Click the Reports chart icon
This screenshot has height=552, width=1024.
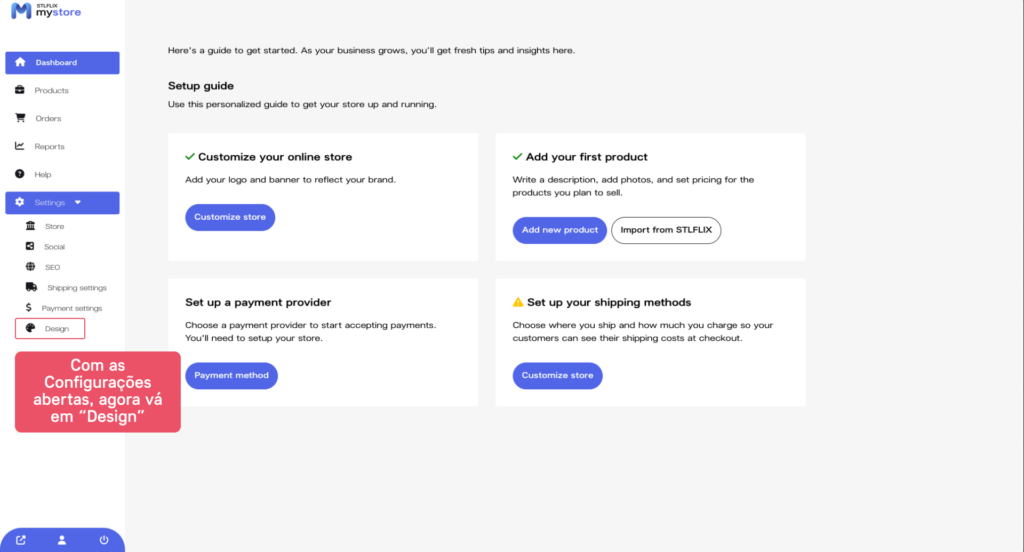coord(20,146)
